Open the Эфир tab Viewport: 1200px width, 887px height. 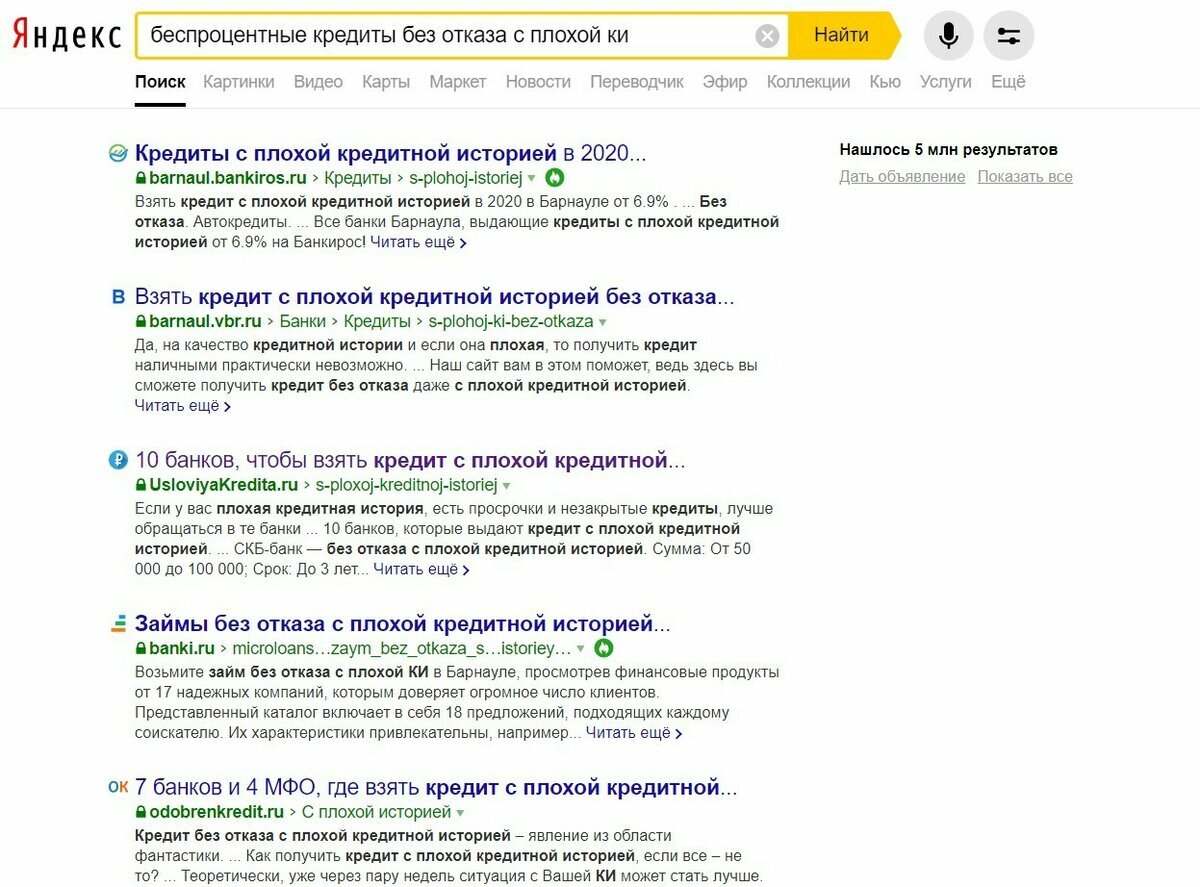725,82
